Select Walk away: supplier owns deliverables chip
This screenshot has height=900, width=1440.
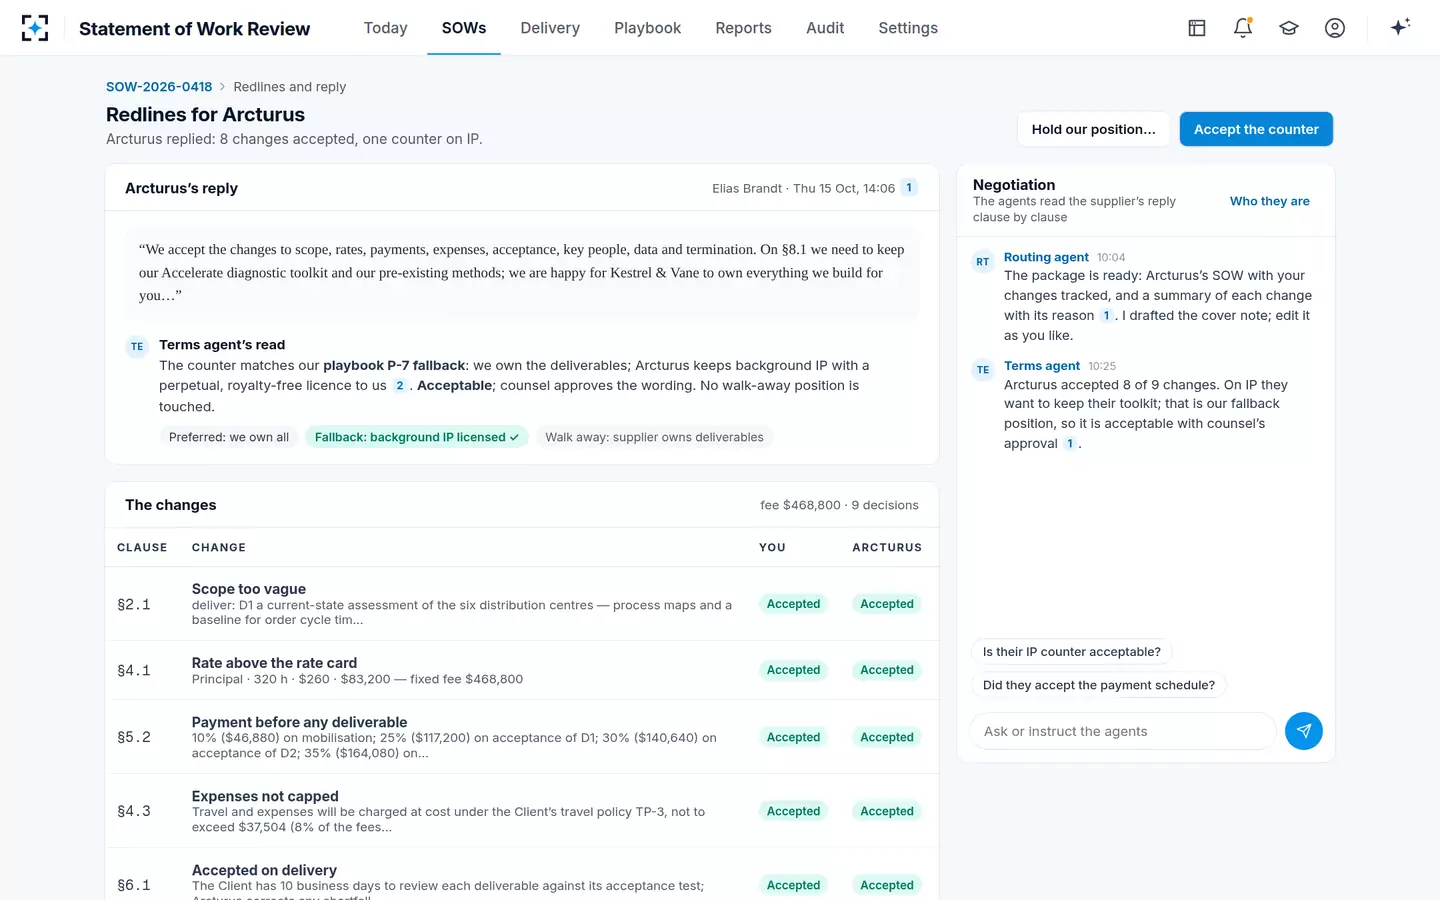point(654,437)
